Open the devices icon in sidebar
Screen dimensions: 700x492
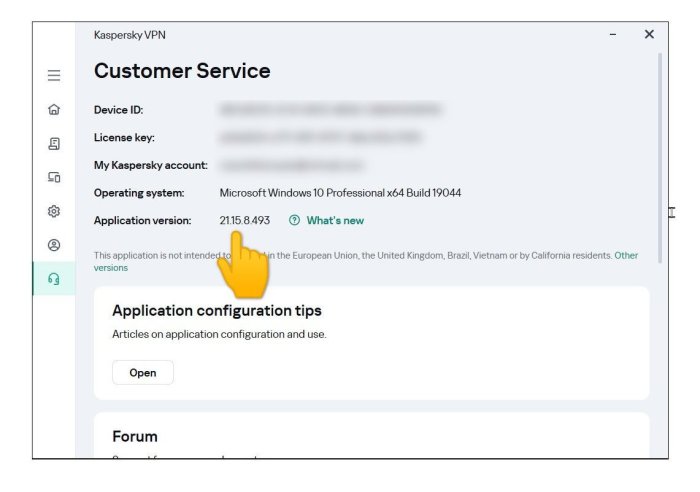54,177
